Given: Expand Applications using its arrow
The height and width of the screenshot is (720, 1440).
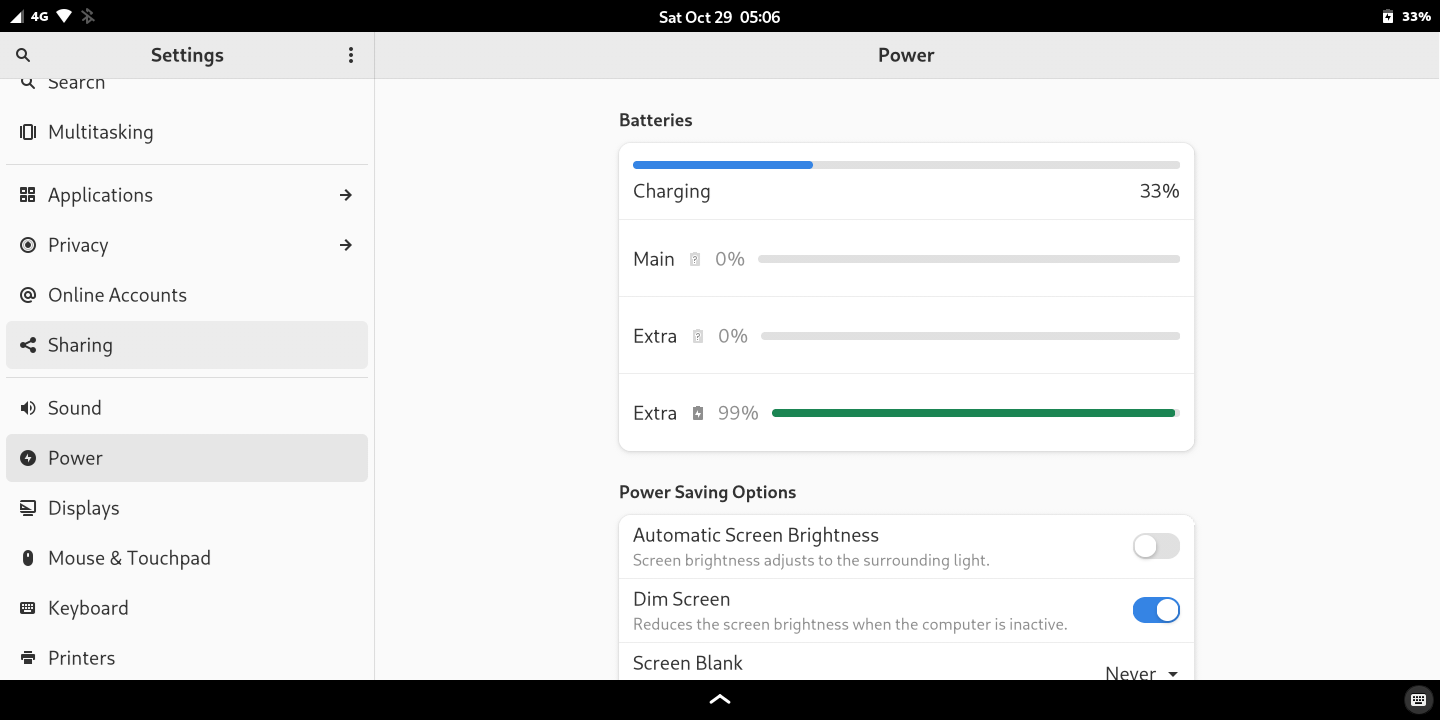Looking at the screenshot, I should click(x=346, y=195).
